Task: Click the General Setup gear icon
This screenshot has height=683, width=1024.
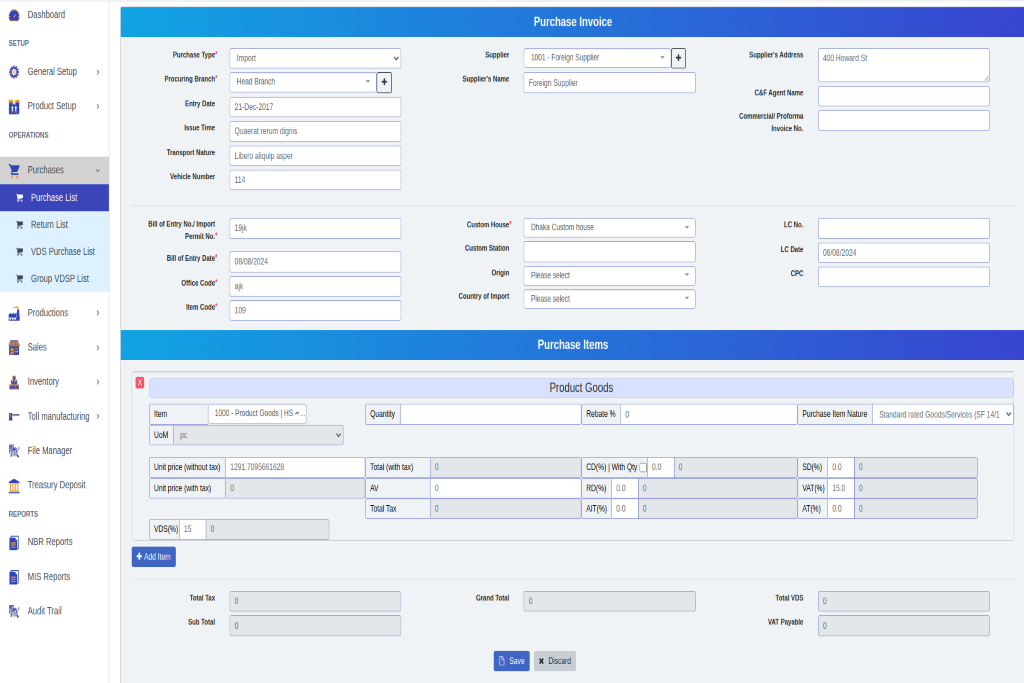Action: tap(14, 72)
